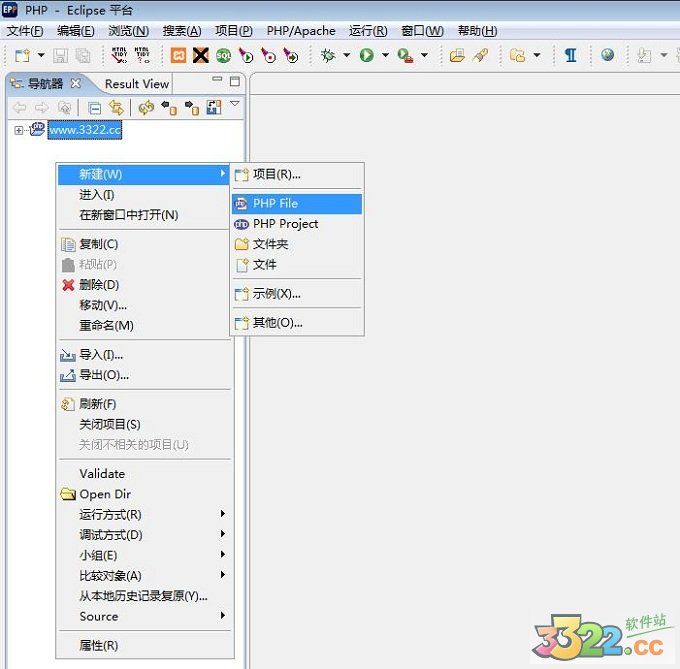Click the SQL toolbar icon
Viewport: 680px width, 669px height.
coord(223,56)
